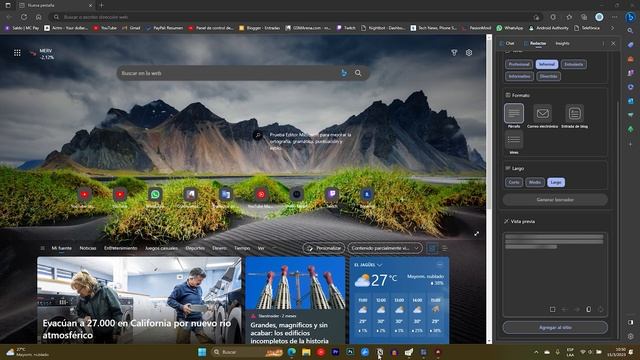Open the California evacuation news article
640x360 pixels.
tap(139, 300)
